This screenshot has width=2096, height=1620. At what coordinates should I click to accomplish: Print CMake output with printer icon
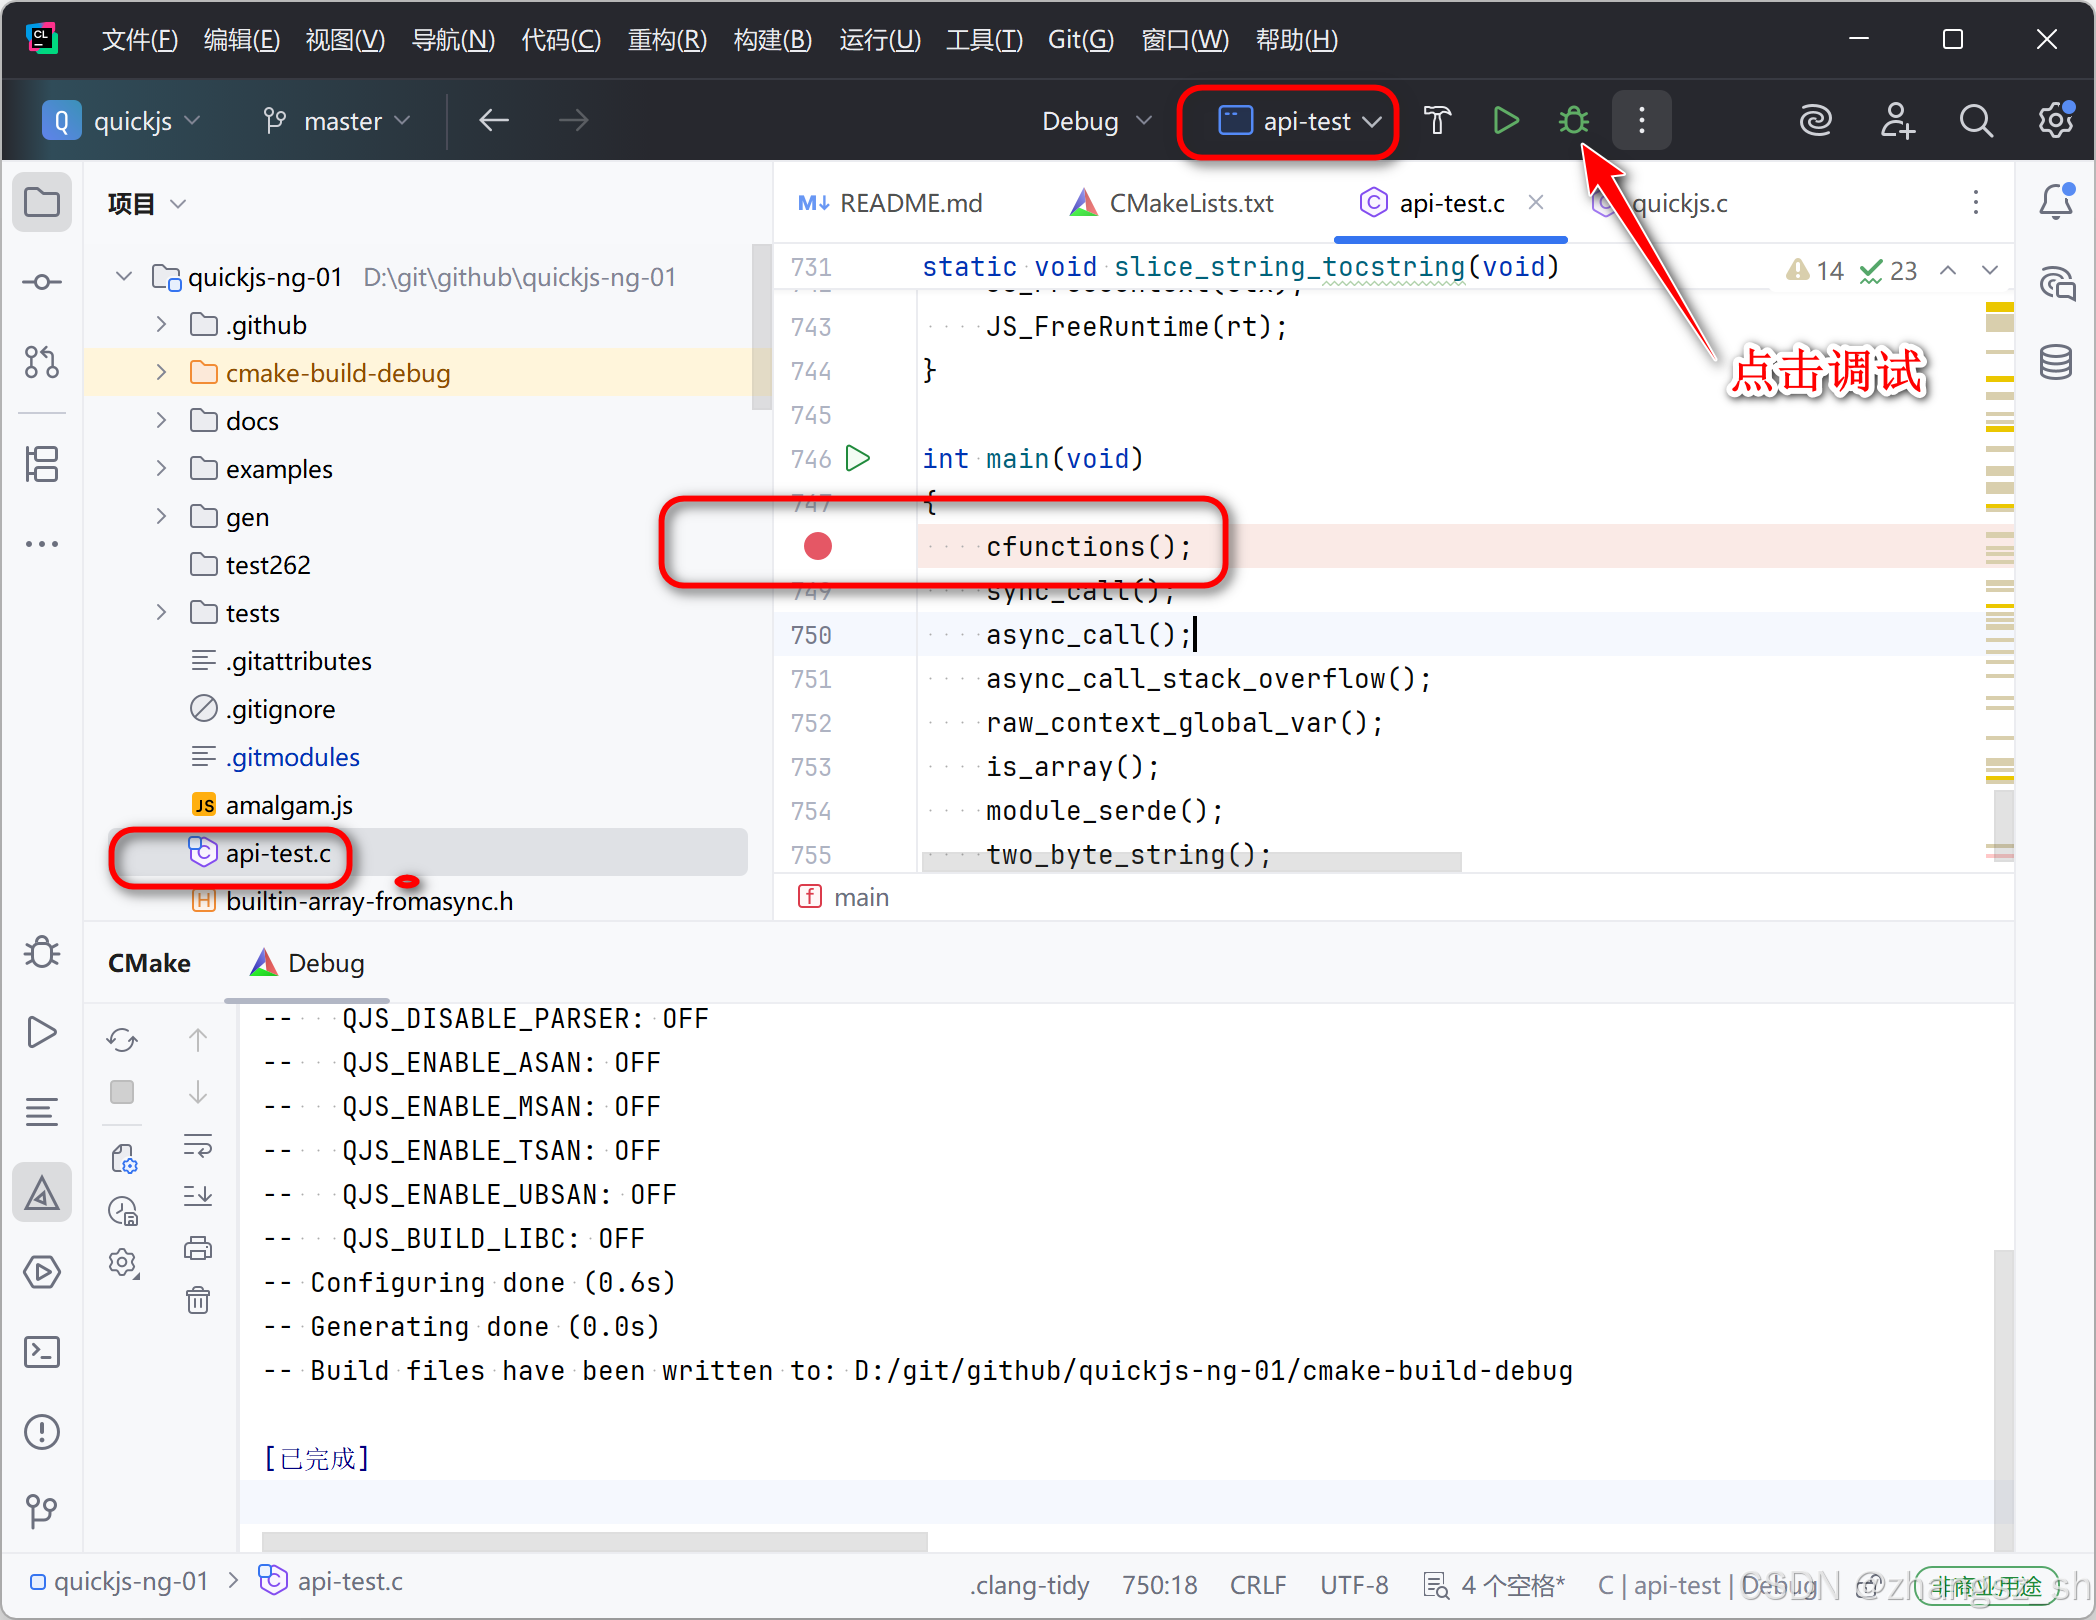point(198,1248)
